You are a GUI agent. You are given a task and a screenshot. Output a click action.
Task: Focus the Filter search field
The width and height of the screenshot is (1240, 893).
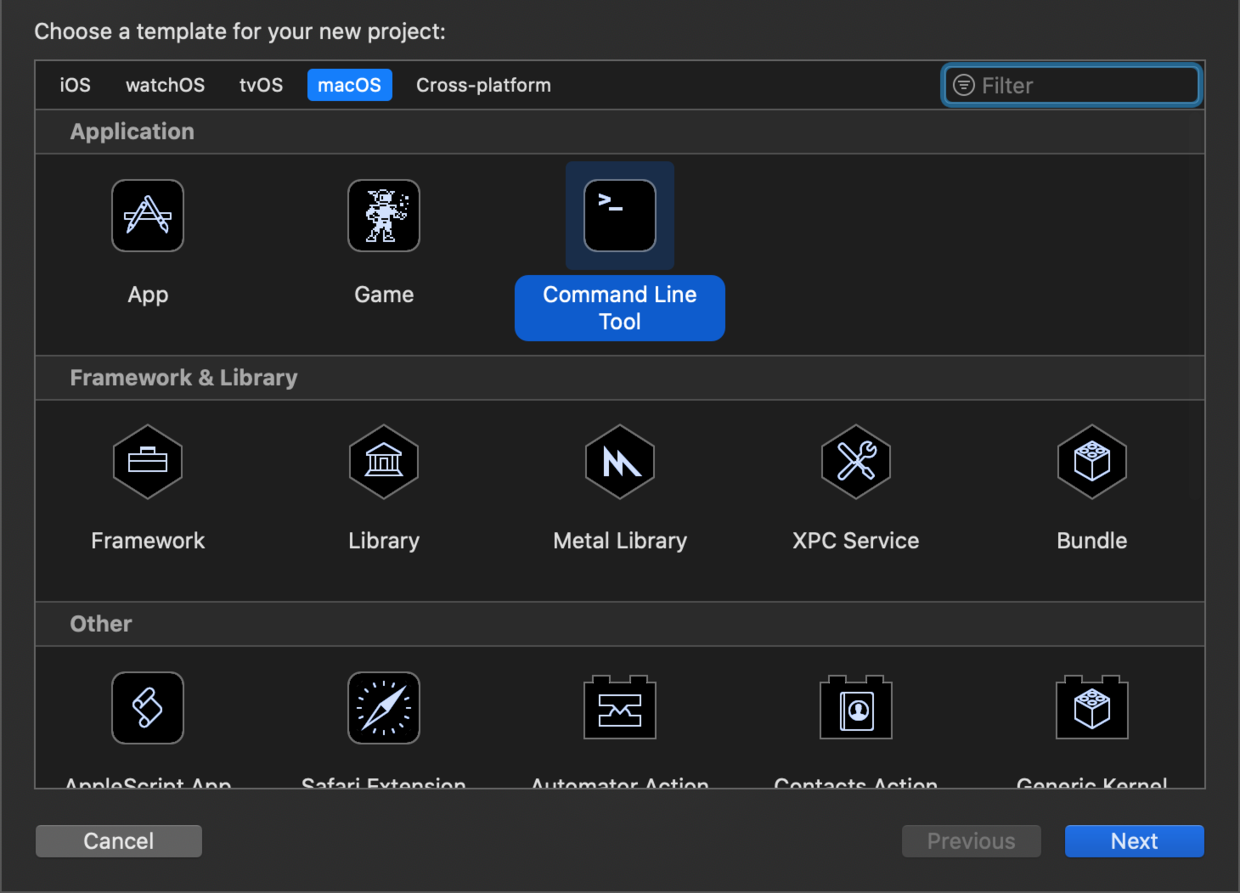[1071, 85]
